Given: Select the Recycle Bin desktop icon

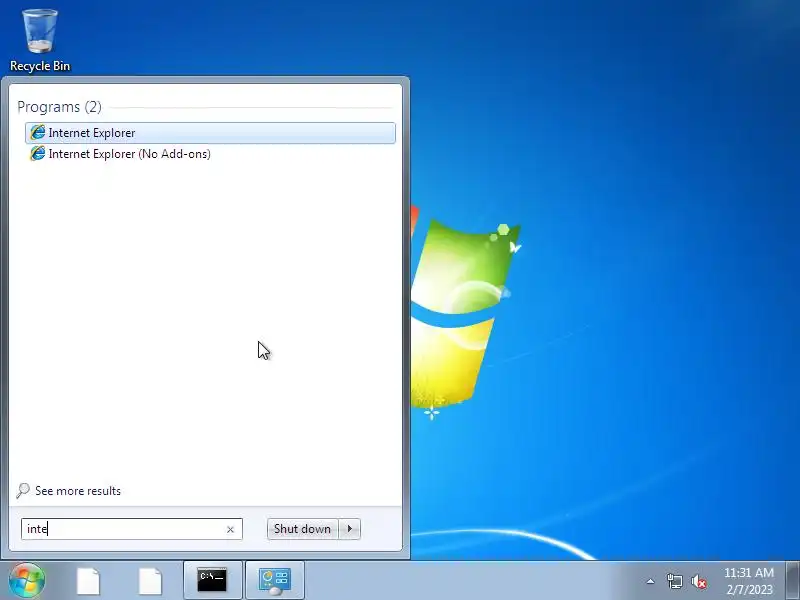Looking at the screenshot, I should 40,40.
